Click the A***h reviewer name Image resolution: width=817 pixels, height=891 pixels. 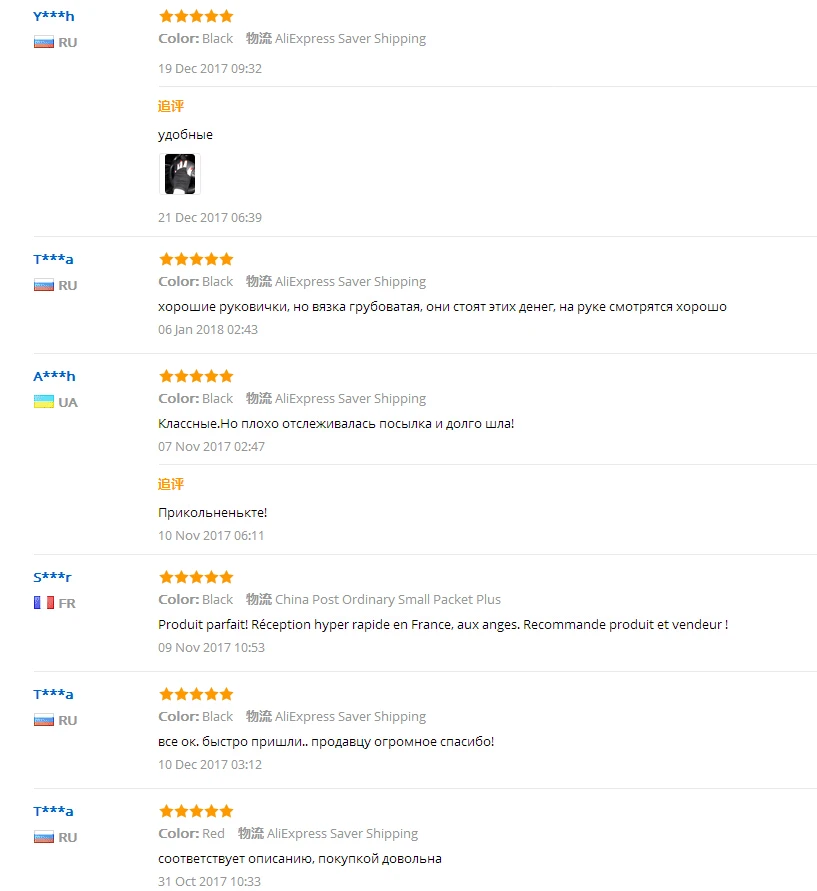(x=54, y=376)
